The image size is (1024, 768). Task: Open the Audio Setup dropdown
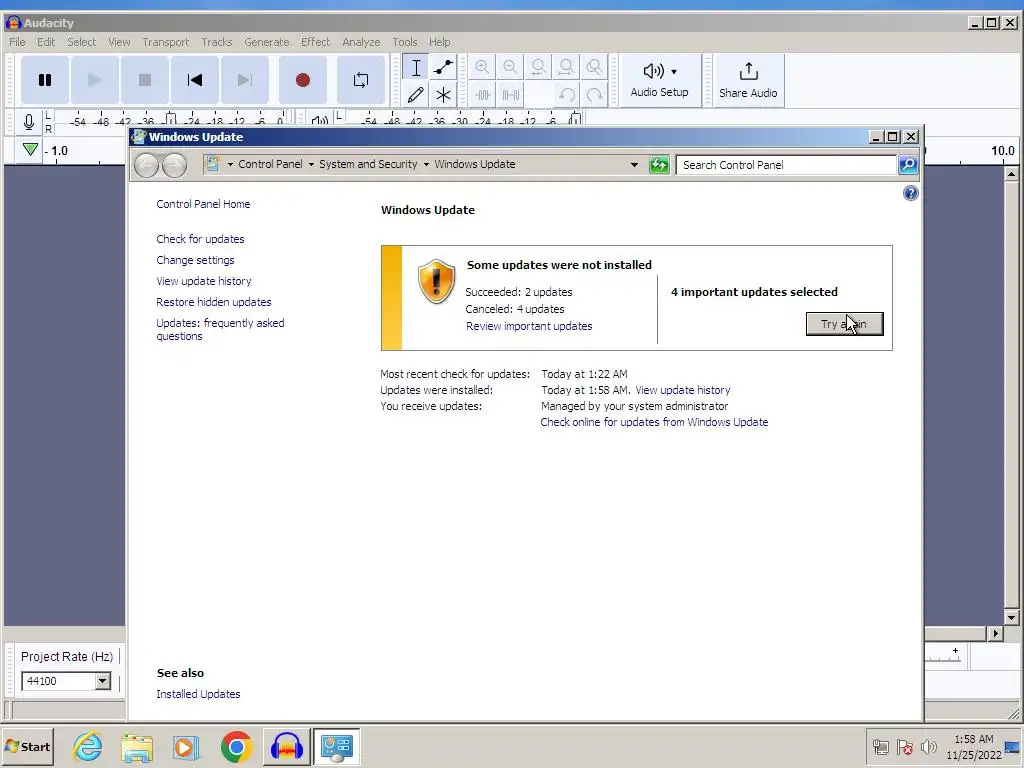point(660,80)
